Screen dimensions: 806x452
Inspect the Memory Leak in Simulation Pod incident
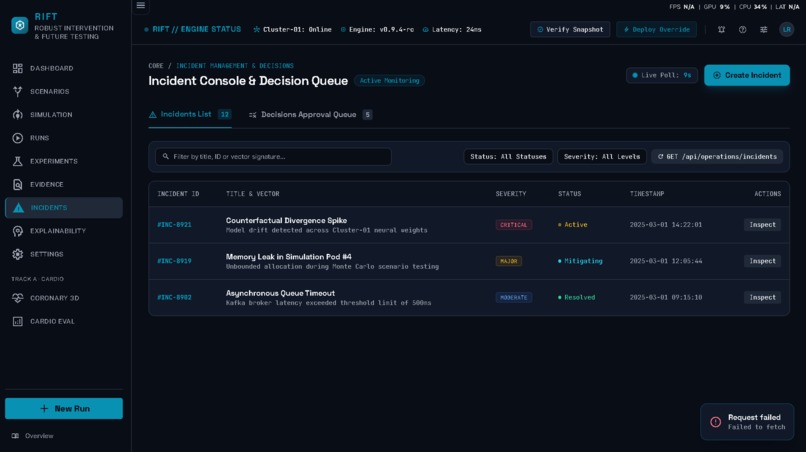[x=762, y=261]
